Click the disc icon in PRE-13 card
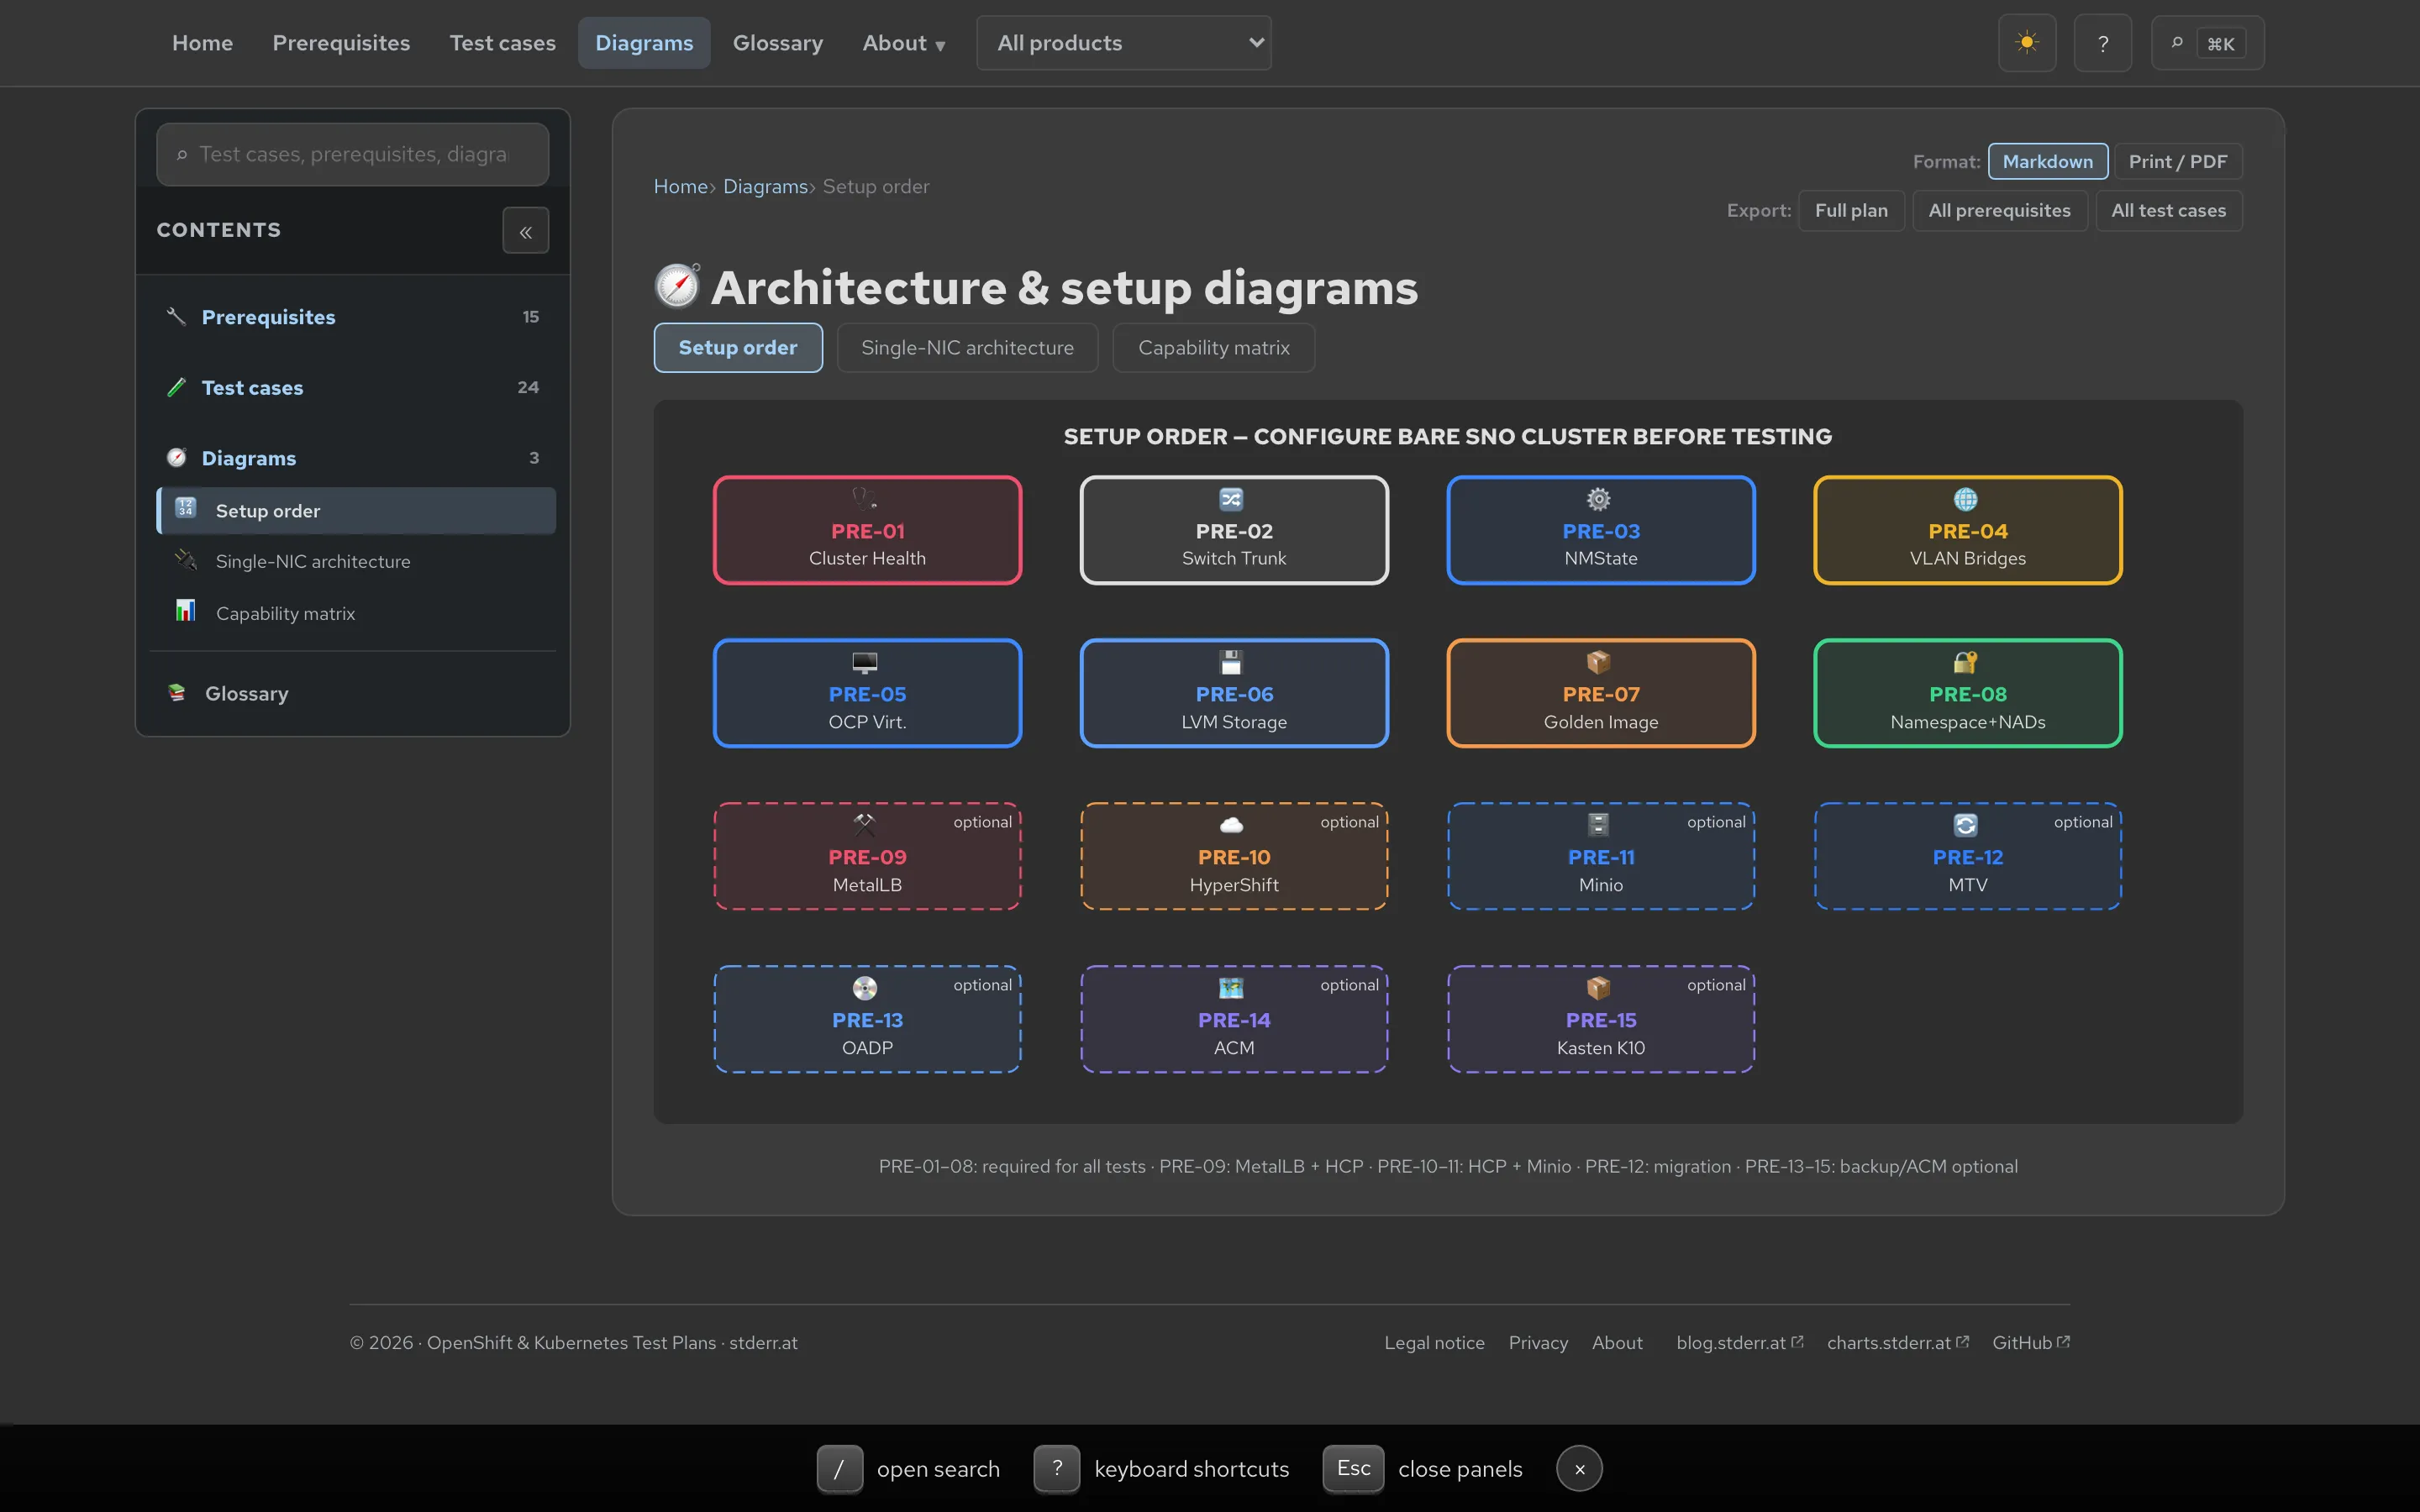Image resolution: width=2420 pixels, height=1512 pixels. [x=864, y=988]
